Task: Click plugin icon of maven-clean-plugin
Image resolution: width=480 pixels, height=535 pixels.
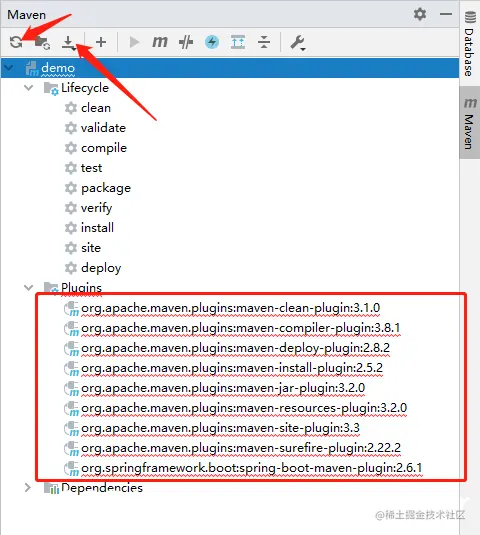Action: point(71,309)
